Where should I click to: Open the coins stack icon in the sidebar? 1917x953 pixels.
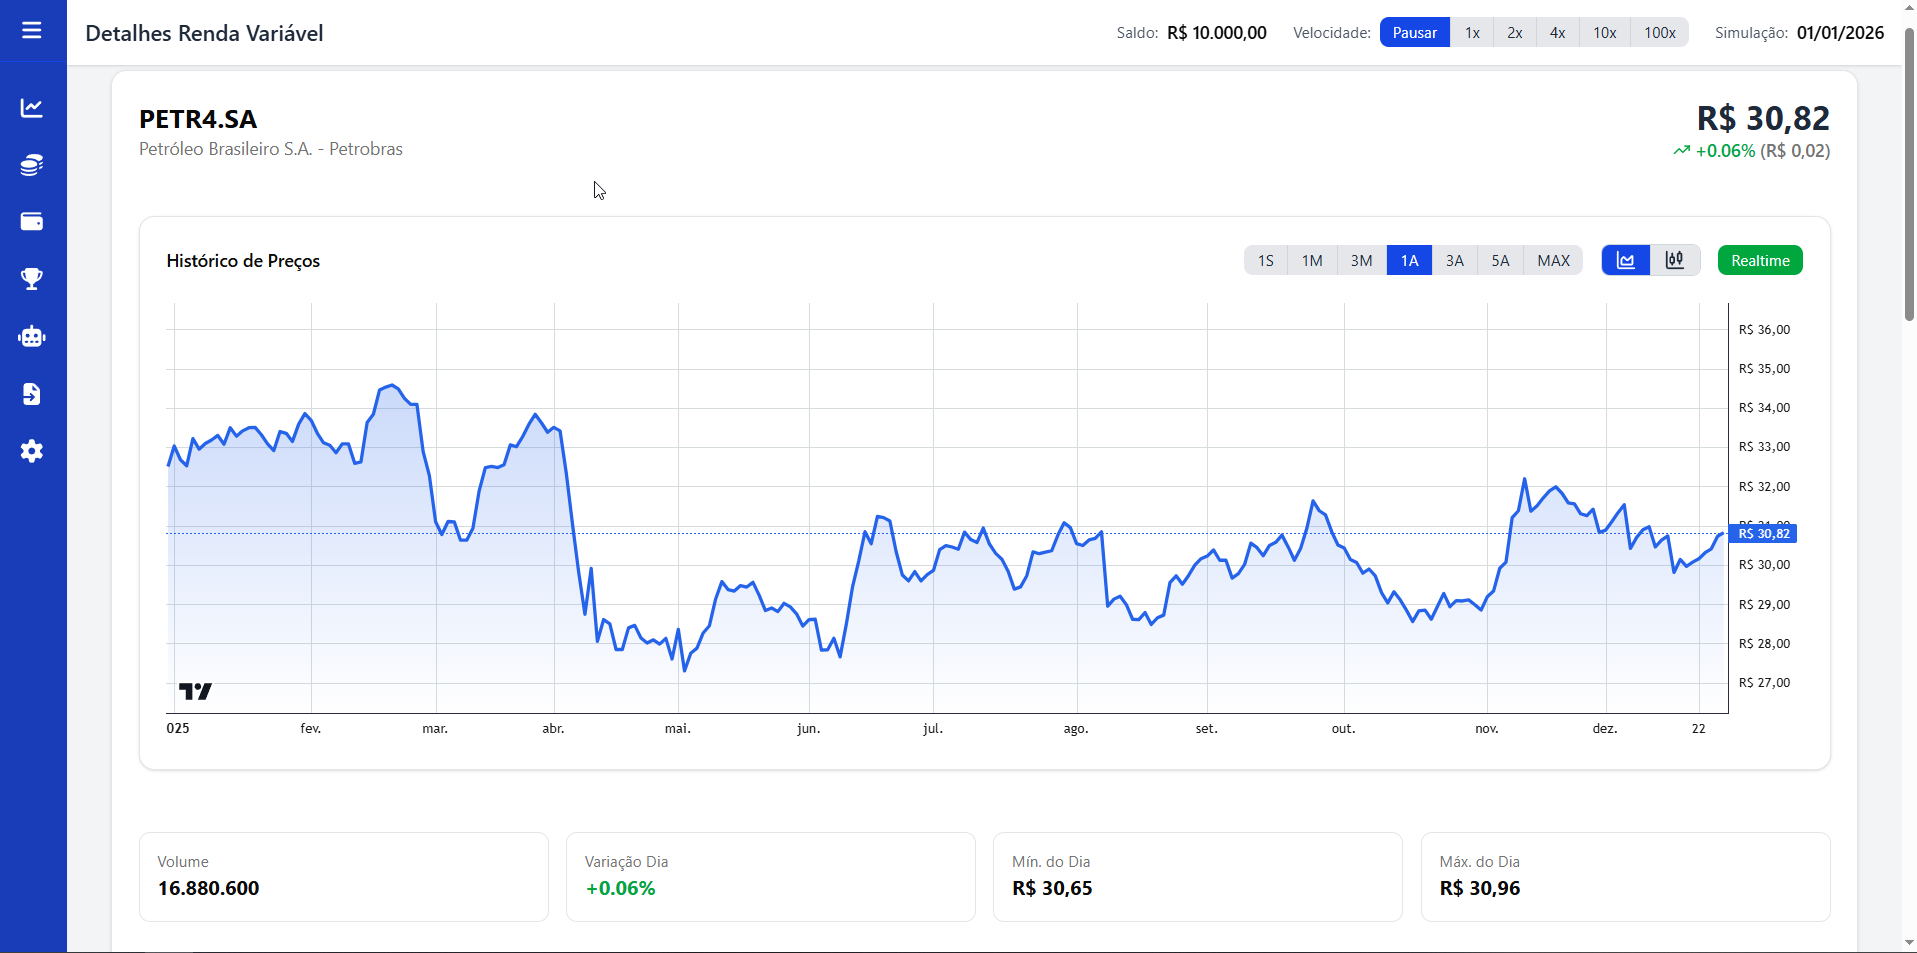pos(32,165)
